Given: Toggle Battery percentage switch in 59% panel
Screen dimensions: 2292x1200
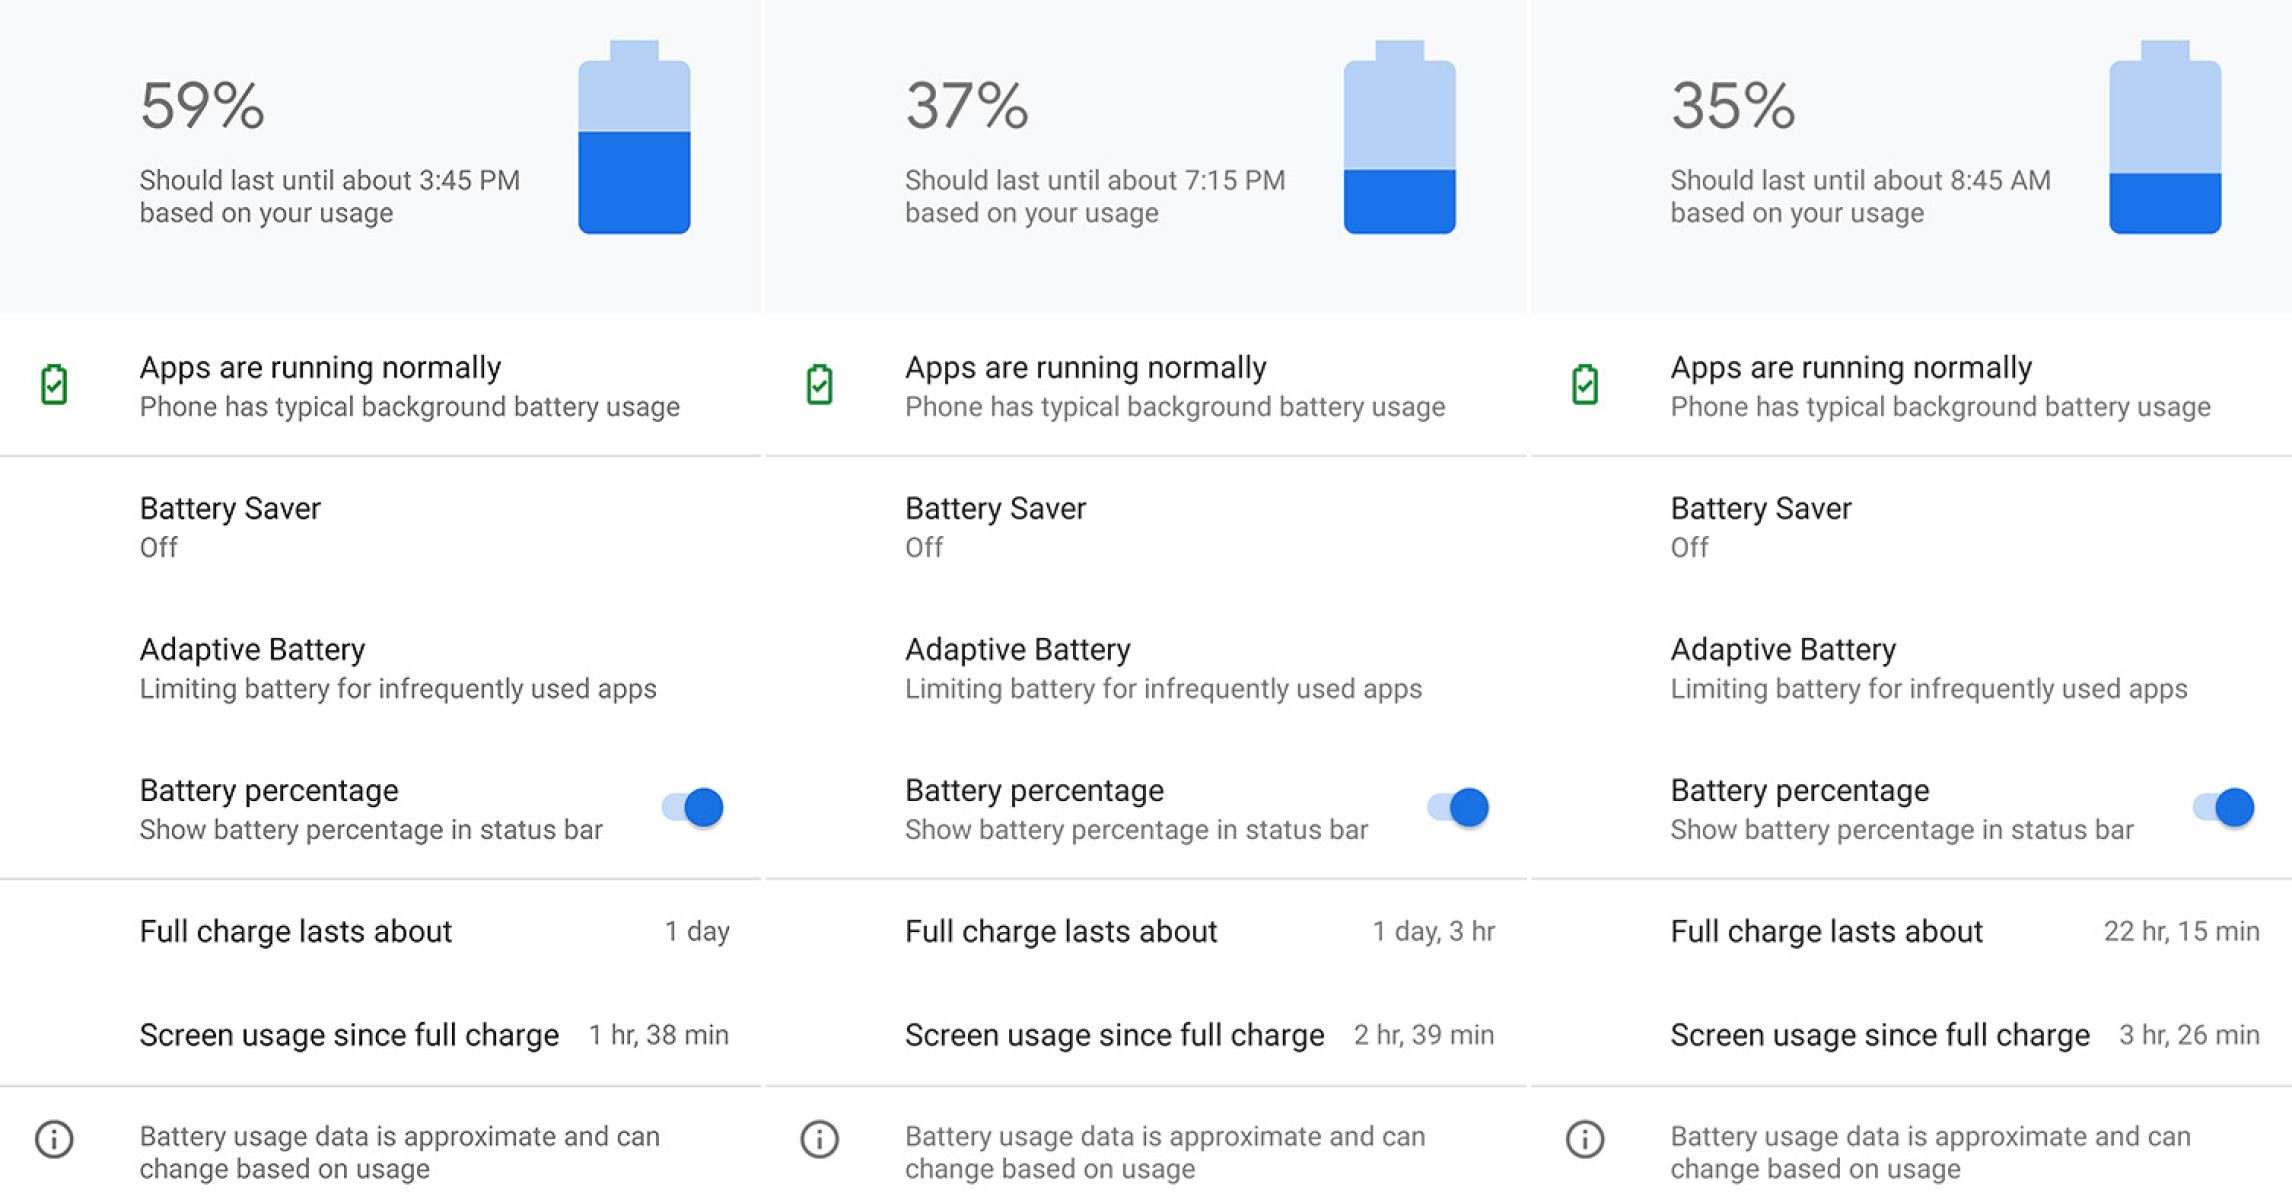Looking at the screenshot, I should tap(693, 807).
